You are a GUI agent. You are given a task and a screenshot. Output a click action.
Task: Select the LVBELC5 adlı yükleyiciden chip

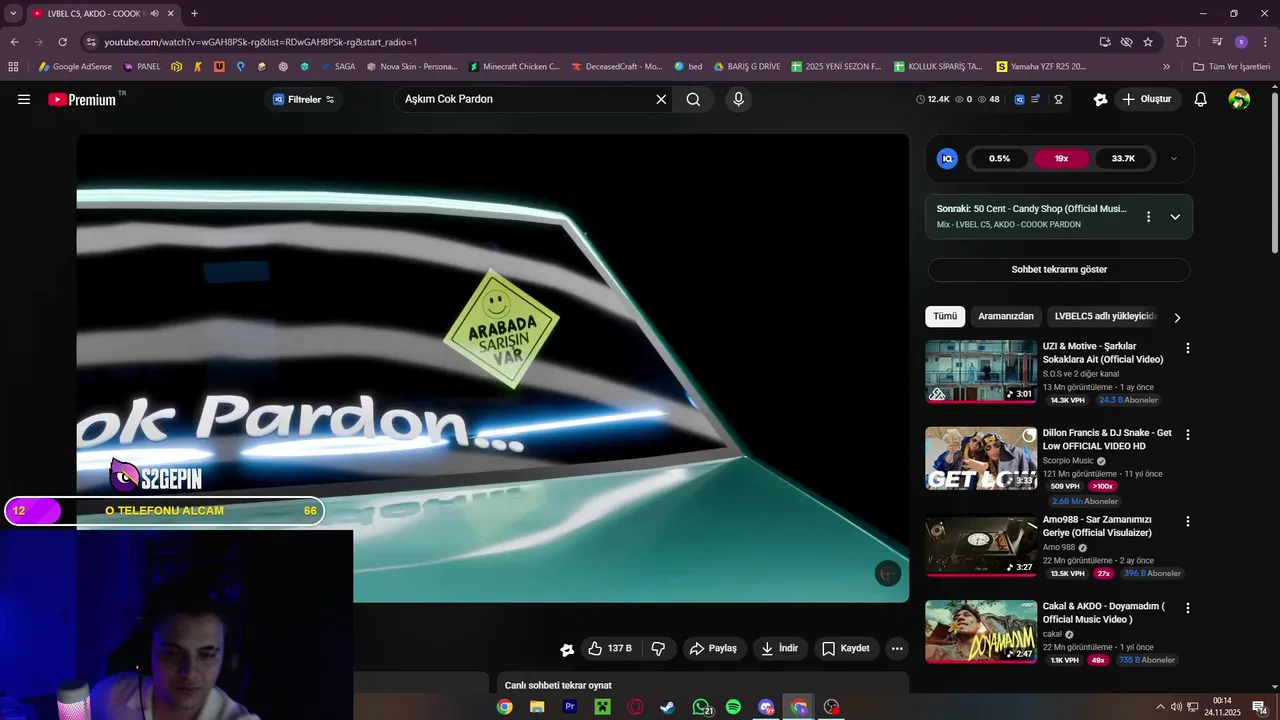(x=1105, y=316)
